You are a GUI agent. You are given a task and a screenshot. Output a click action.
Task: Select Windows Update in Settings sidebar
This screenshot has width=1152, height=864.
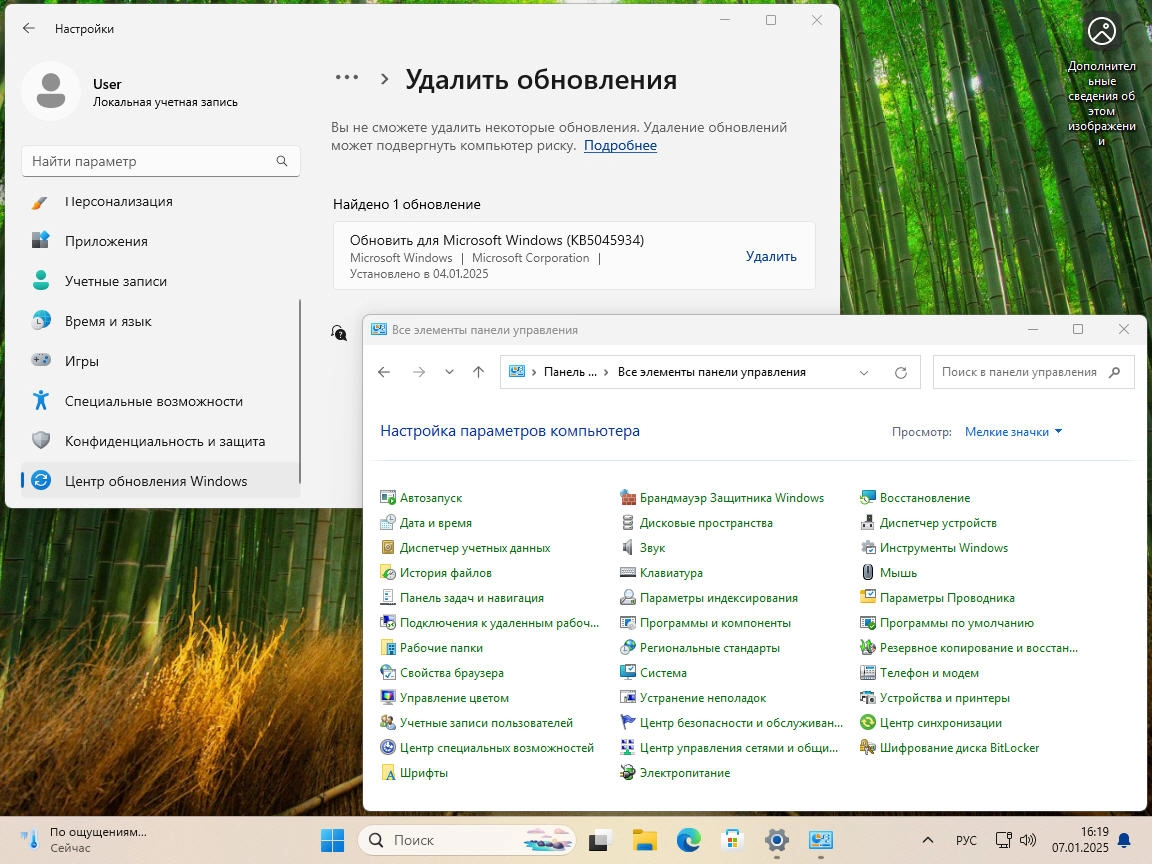point(156,481)
